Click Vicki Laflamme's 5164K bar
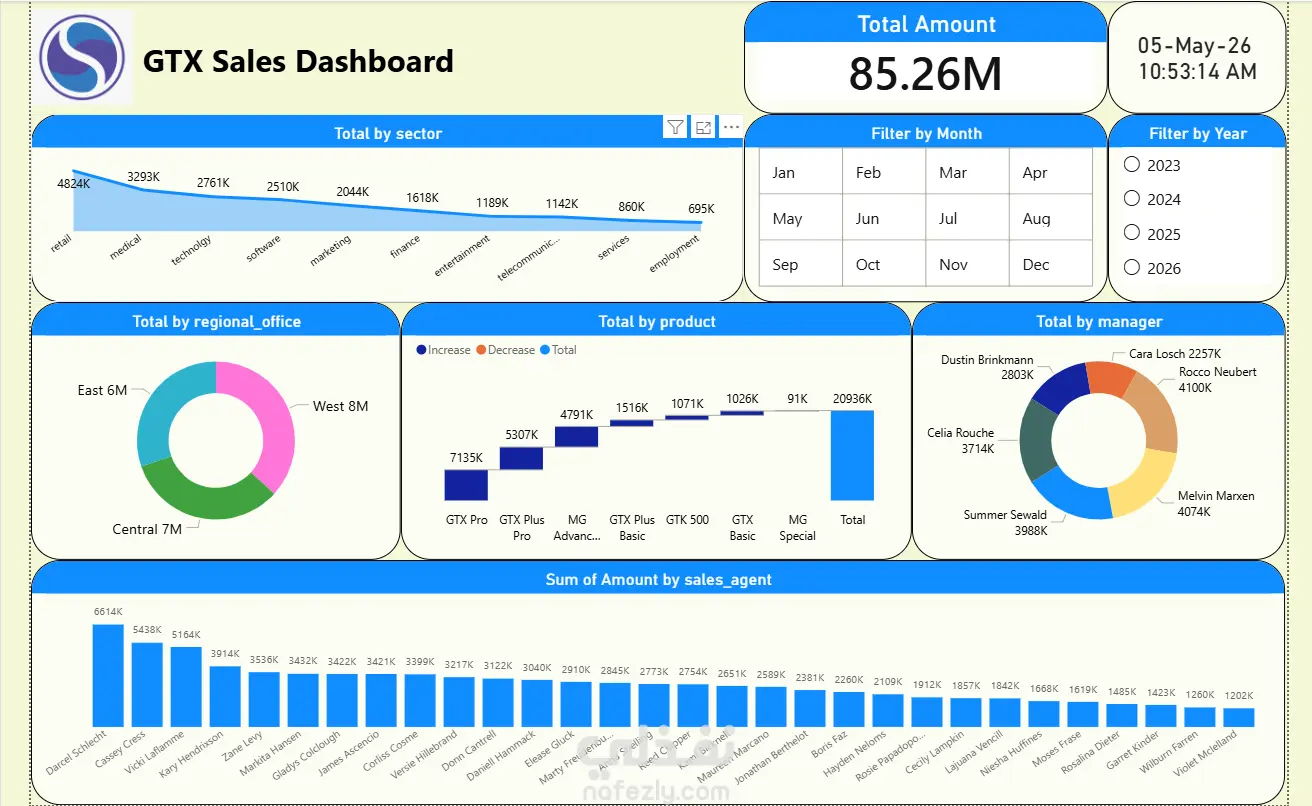The height and width of the screenshot is (806, 1312). pyautogui.click(x=186, y=686)
